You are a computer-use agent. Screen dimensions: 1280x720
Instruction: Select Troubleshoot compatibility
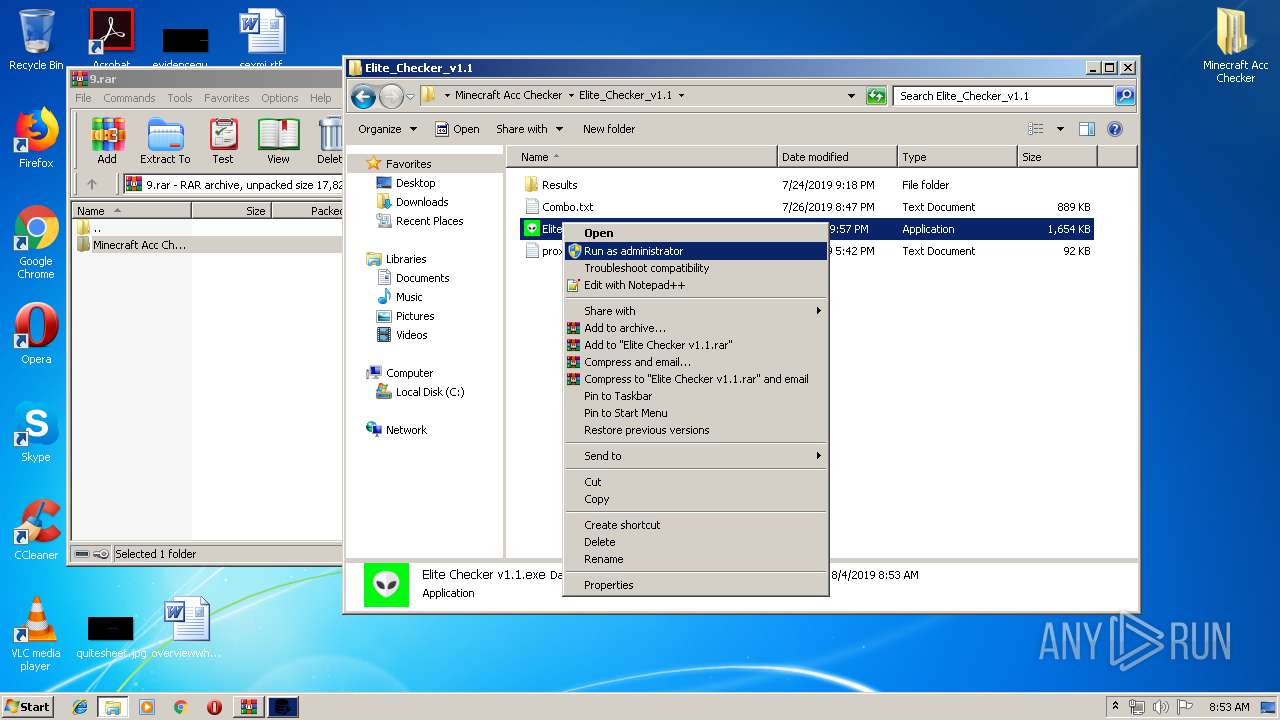[x=696, y=268]
